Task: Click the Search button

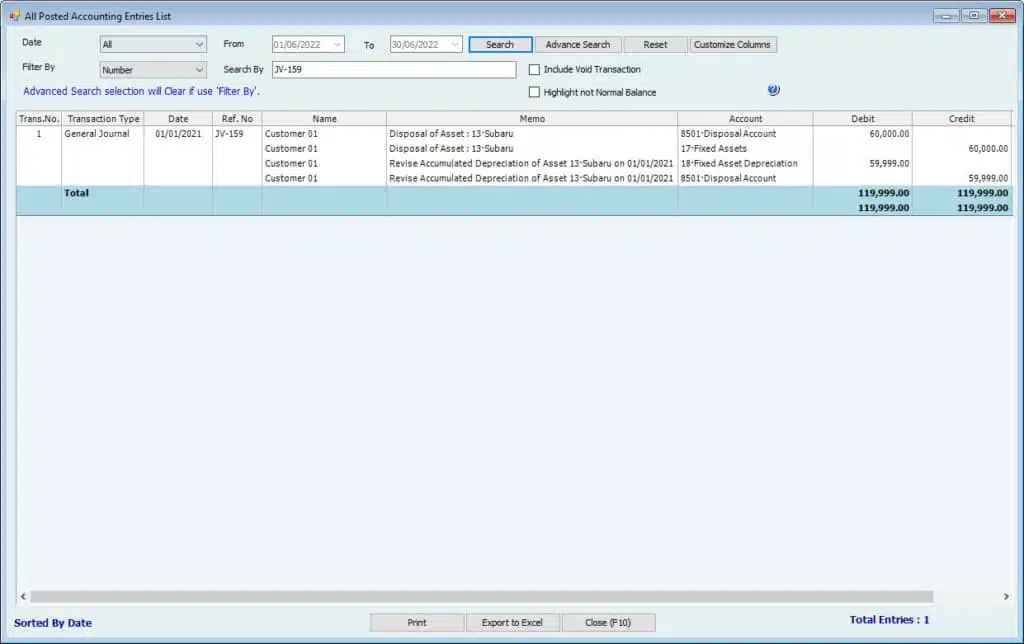Action: point(500,45)
